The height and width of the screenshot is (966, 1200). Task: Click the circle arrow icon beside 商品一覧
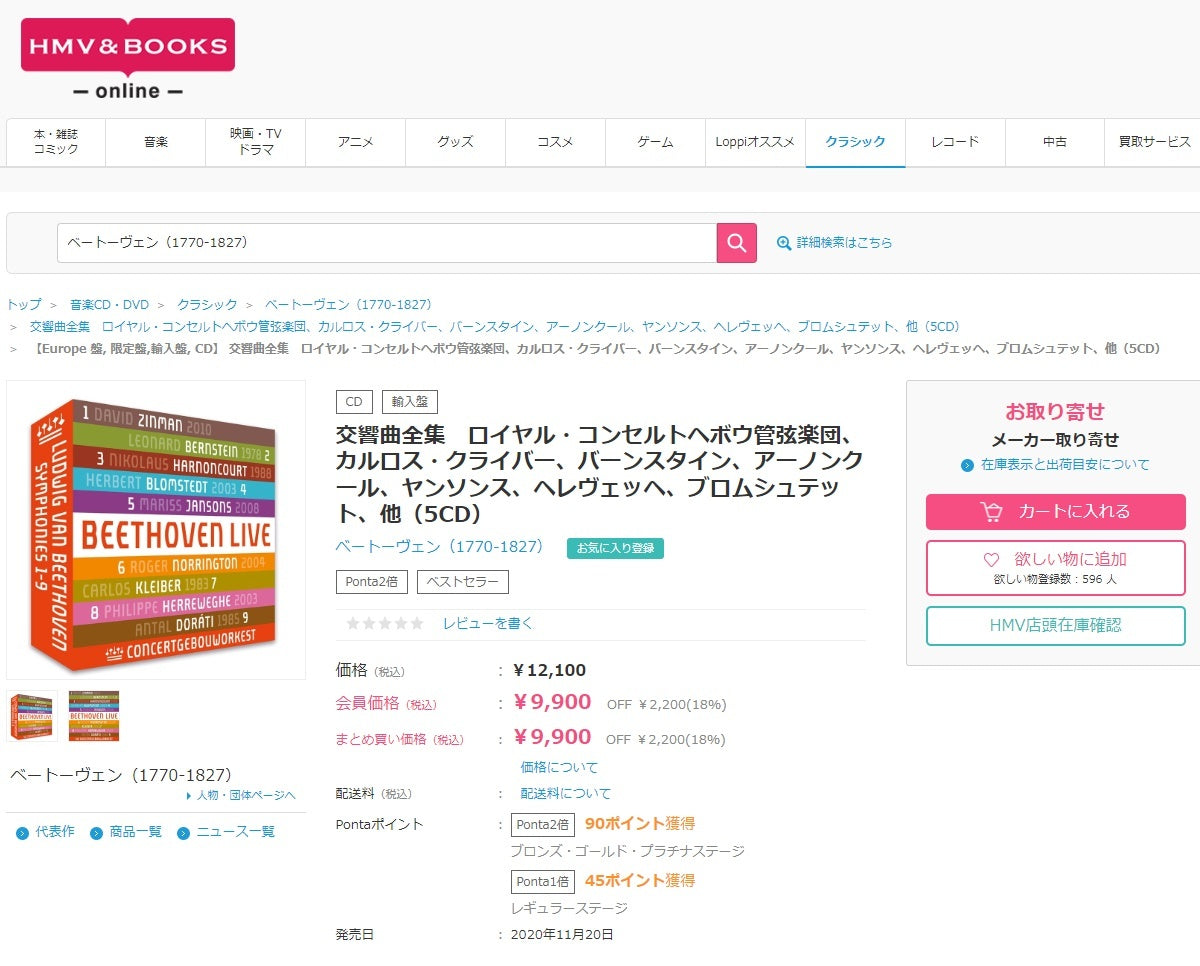[96, 833]
